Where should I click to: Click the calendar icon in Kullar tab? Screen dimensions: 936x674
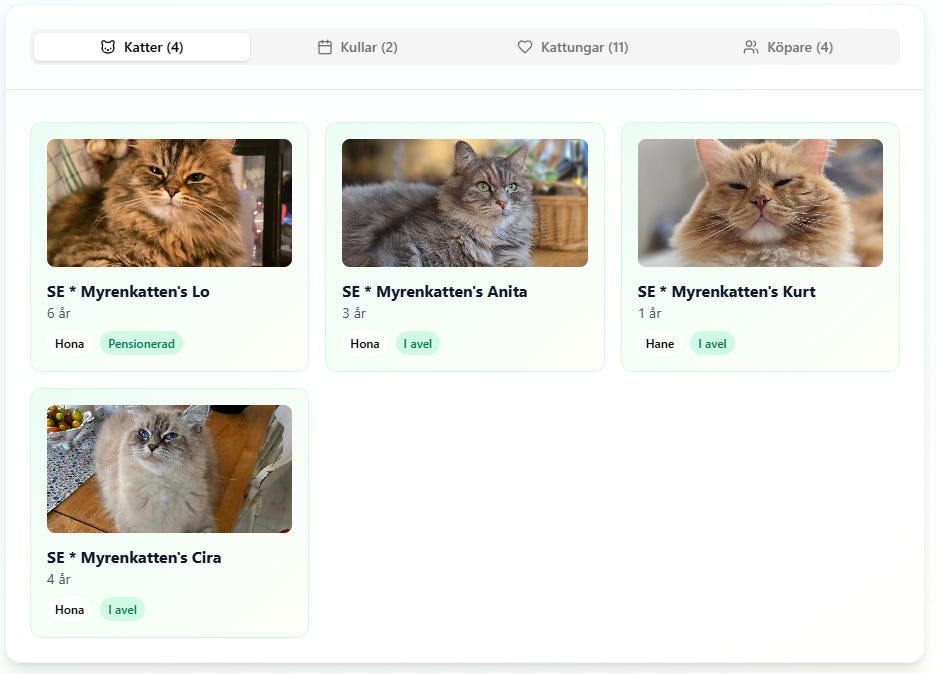pos(325,47)
